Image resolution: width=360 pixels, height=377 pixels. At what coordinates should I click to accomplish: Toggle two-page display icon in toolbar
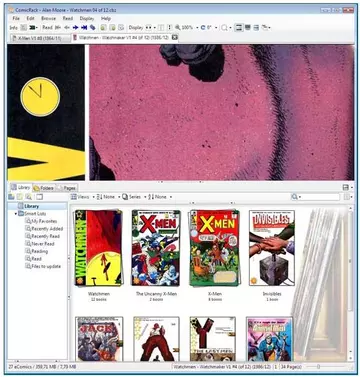point(149,28)
